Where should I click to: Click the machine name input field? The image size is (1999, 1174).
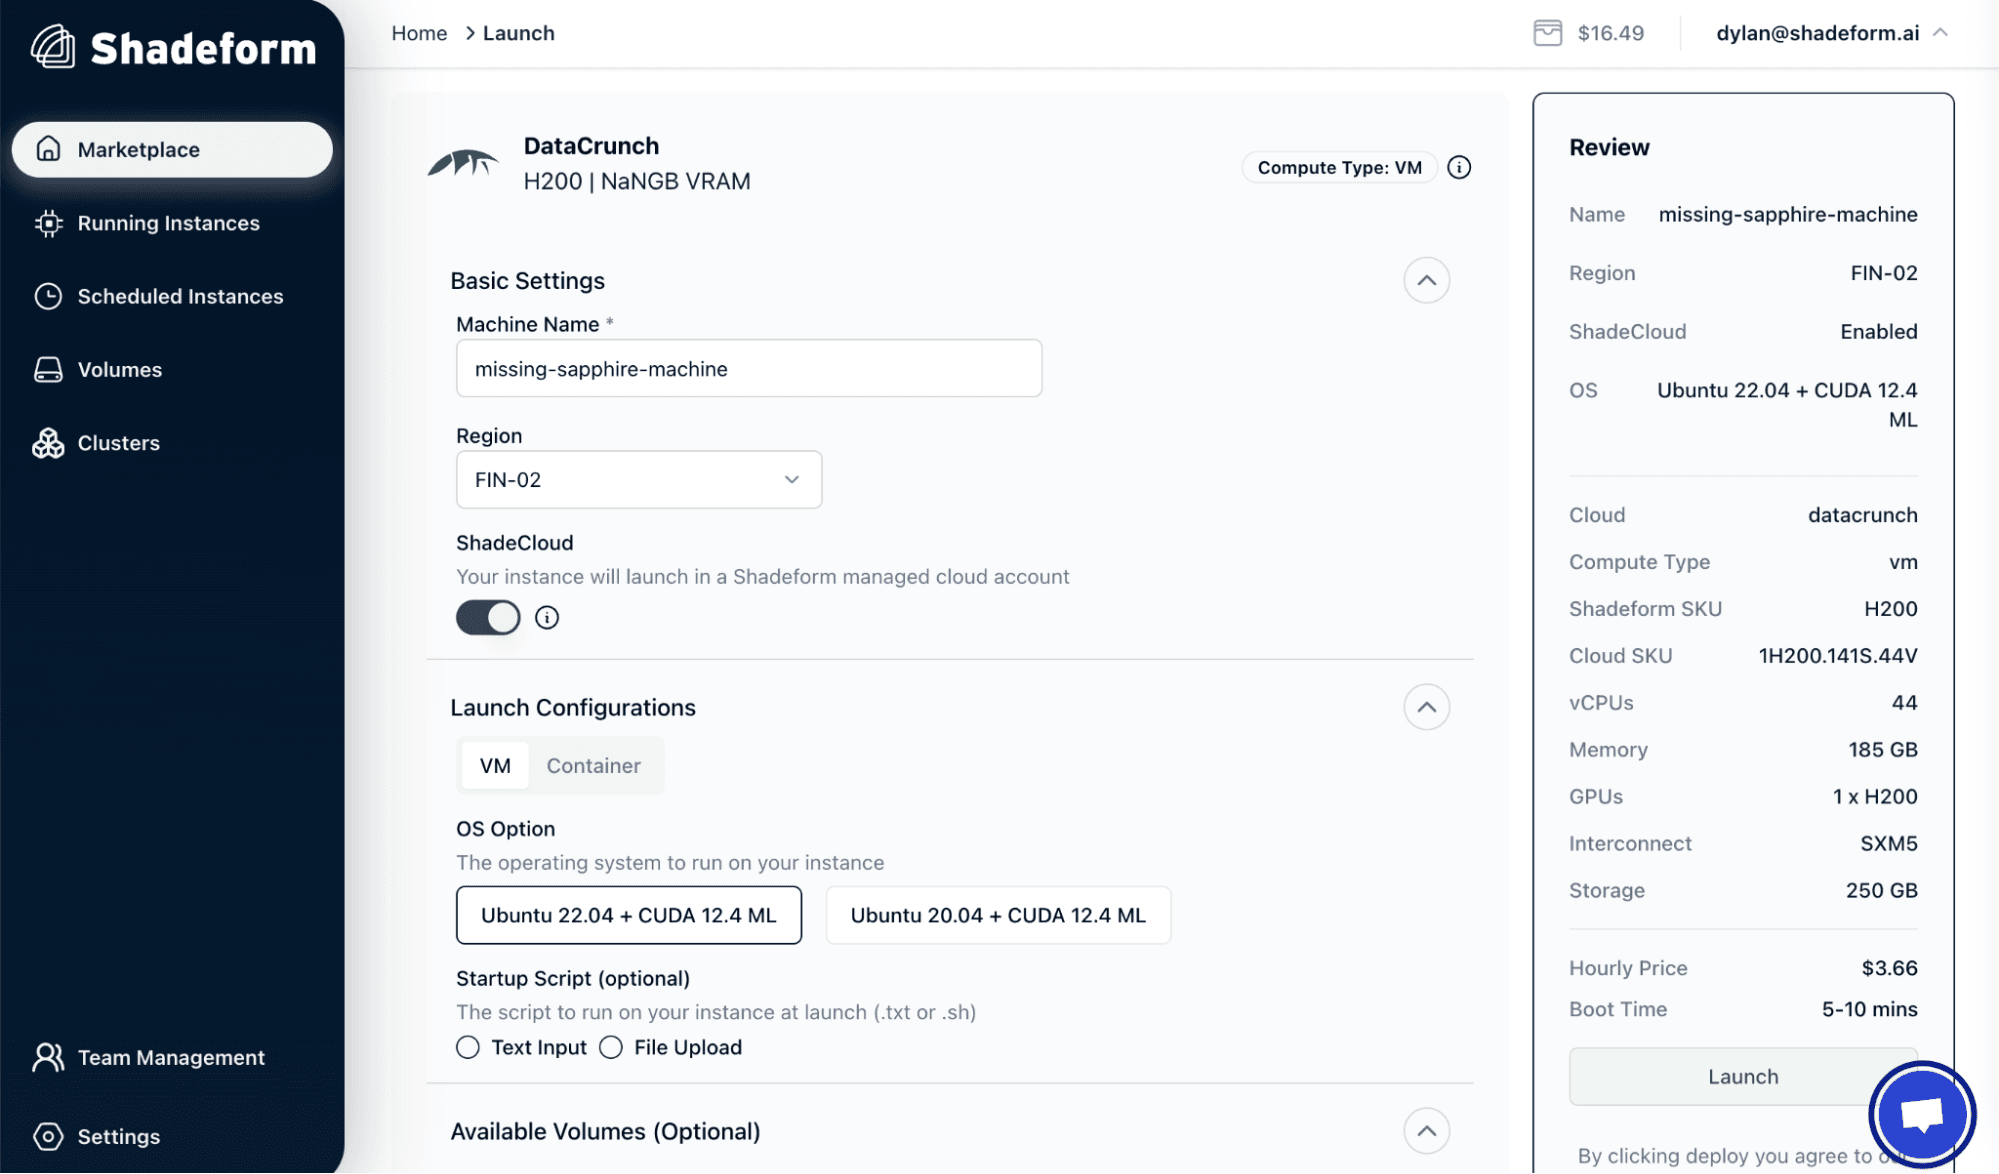(x=749, y=368)
